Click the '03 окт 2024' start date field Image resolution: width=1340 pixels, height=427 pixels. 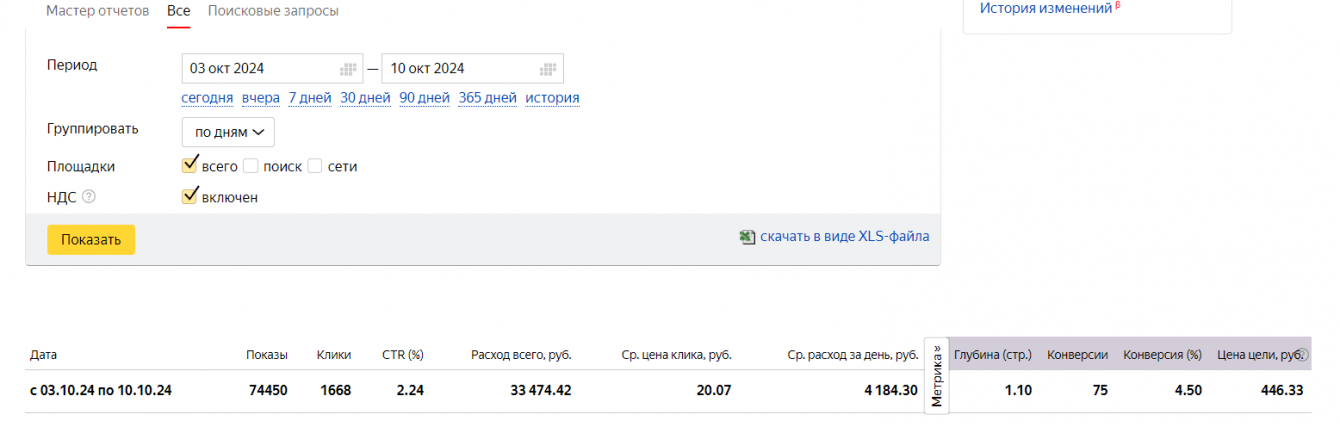tap(260, 69)
